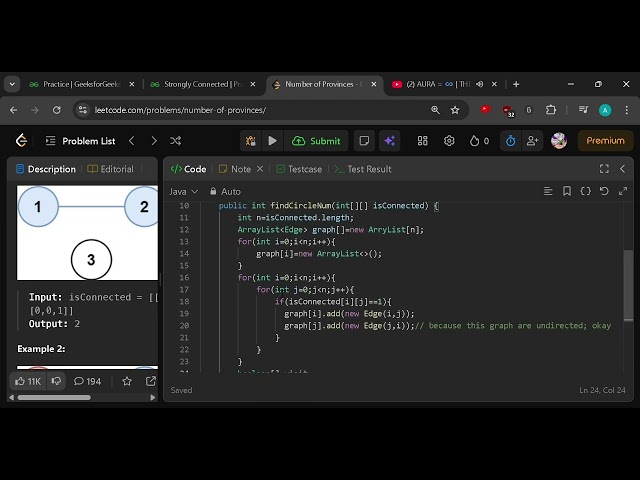Shuffle to a random problem
Image resolution: width=640 pixels, height=480 pixels.
tap(176, 141)
